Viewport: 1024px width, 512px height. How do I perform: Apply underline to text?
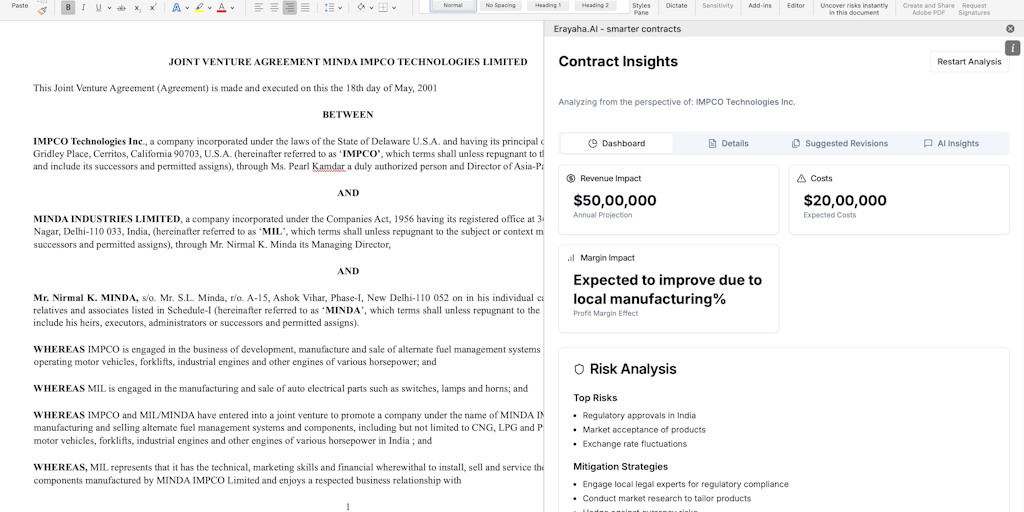99,8
